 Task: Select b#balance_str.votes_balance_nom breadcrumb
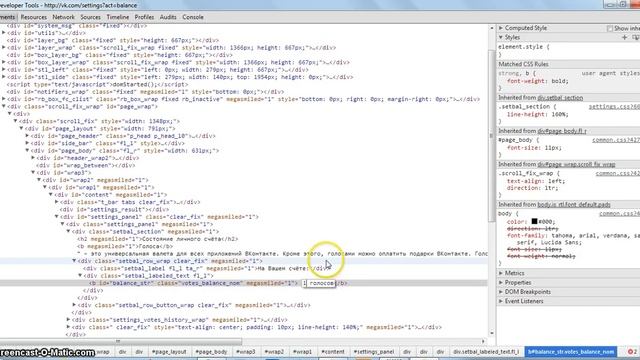(x=571, y=351)
